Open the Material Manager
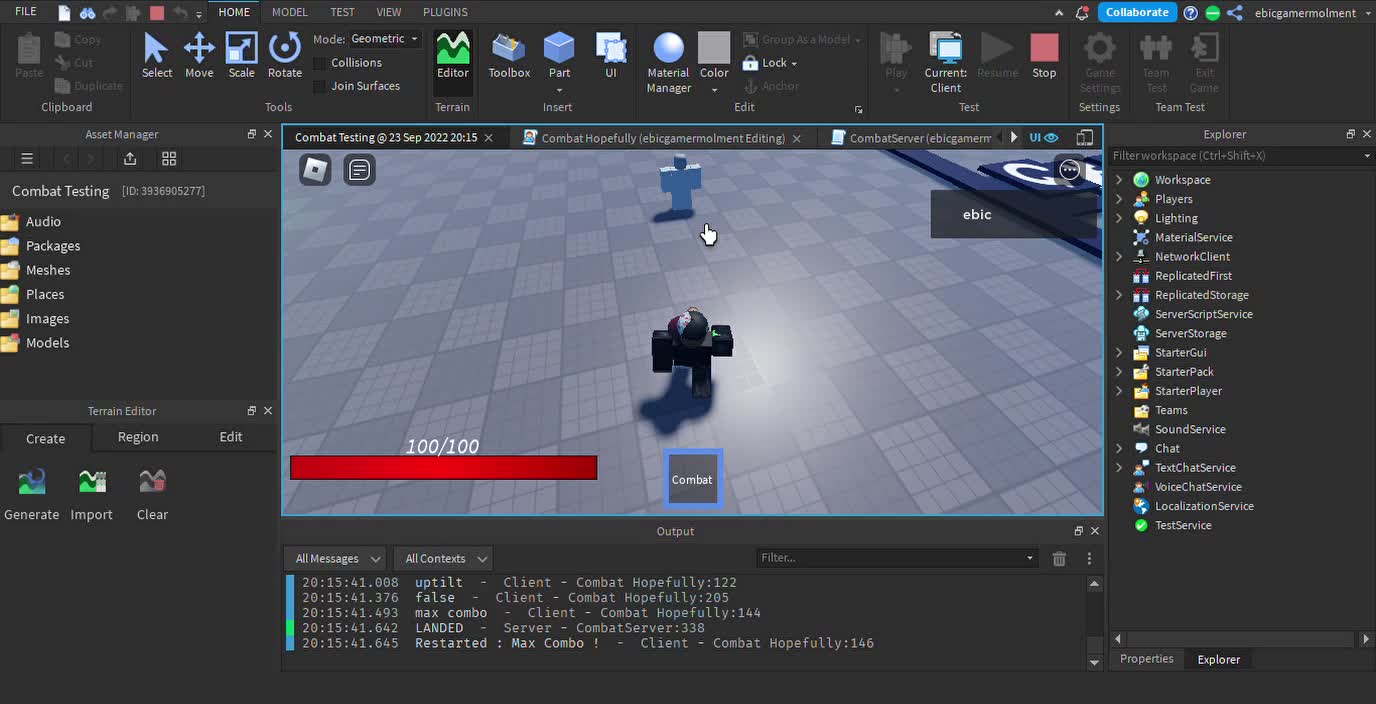The height and width of the screenshot is (704, 1376). click(668, 63)
